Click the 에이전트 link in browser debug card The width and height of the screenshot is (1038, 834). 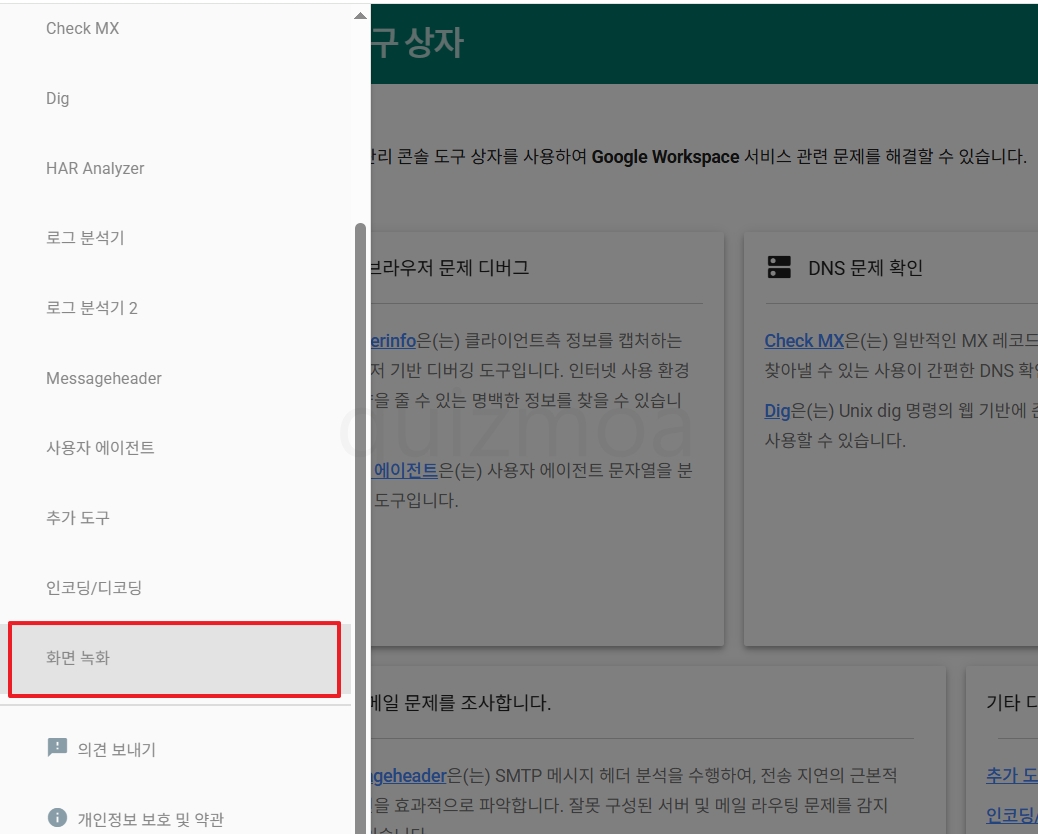point(404,471)
